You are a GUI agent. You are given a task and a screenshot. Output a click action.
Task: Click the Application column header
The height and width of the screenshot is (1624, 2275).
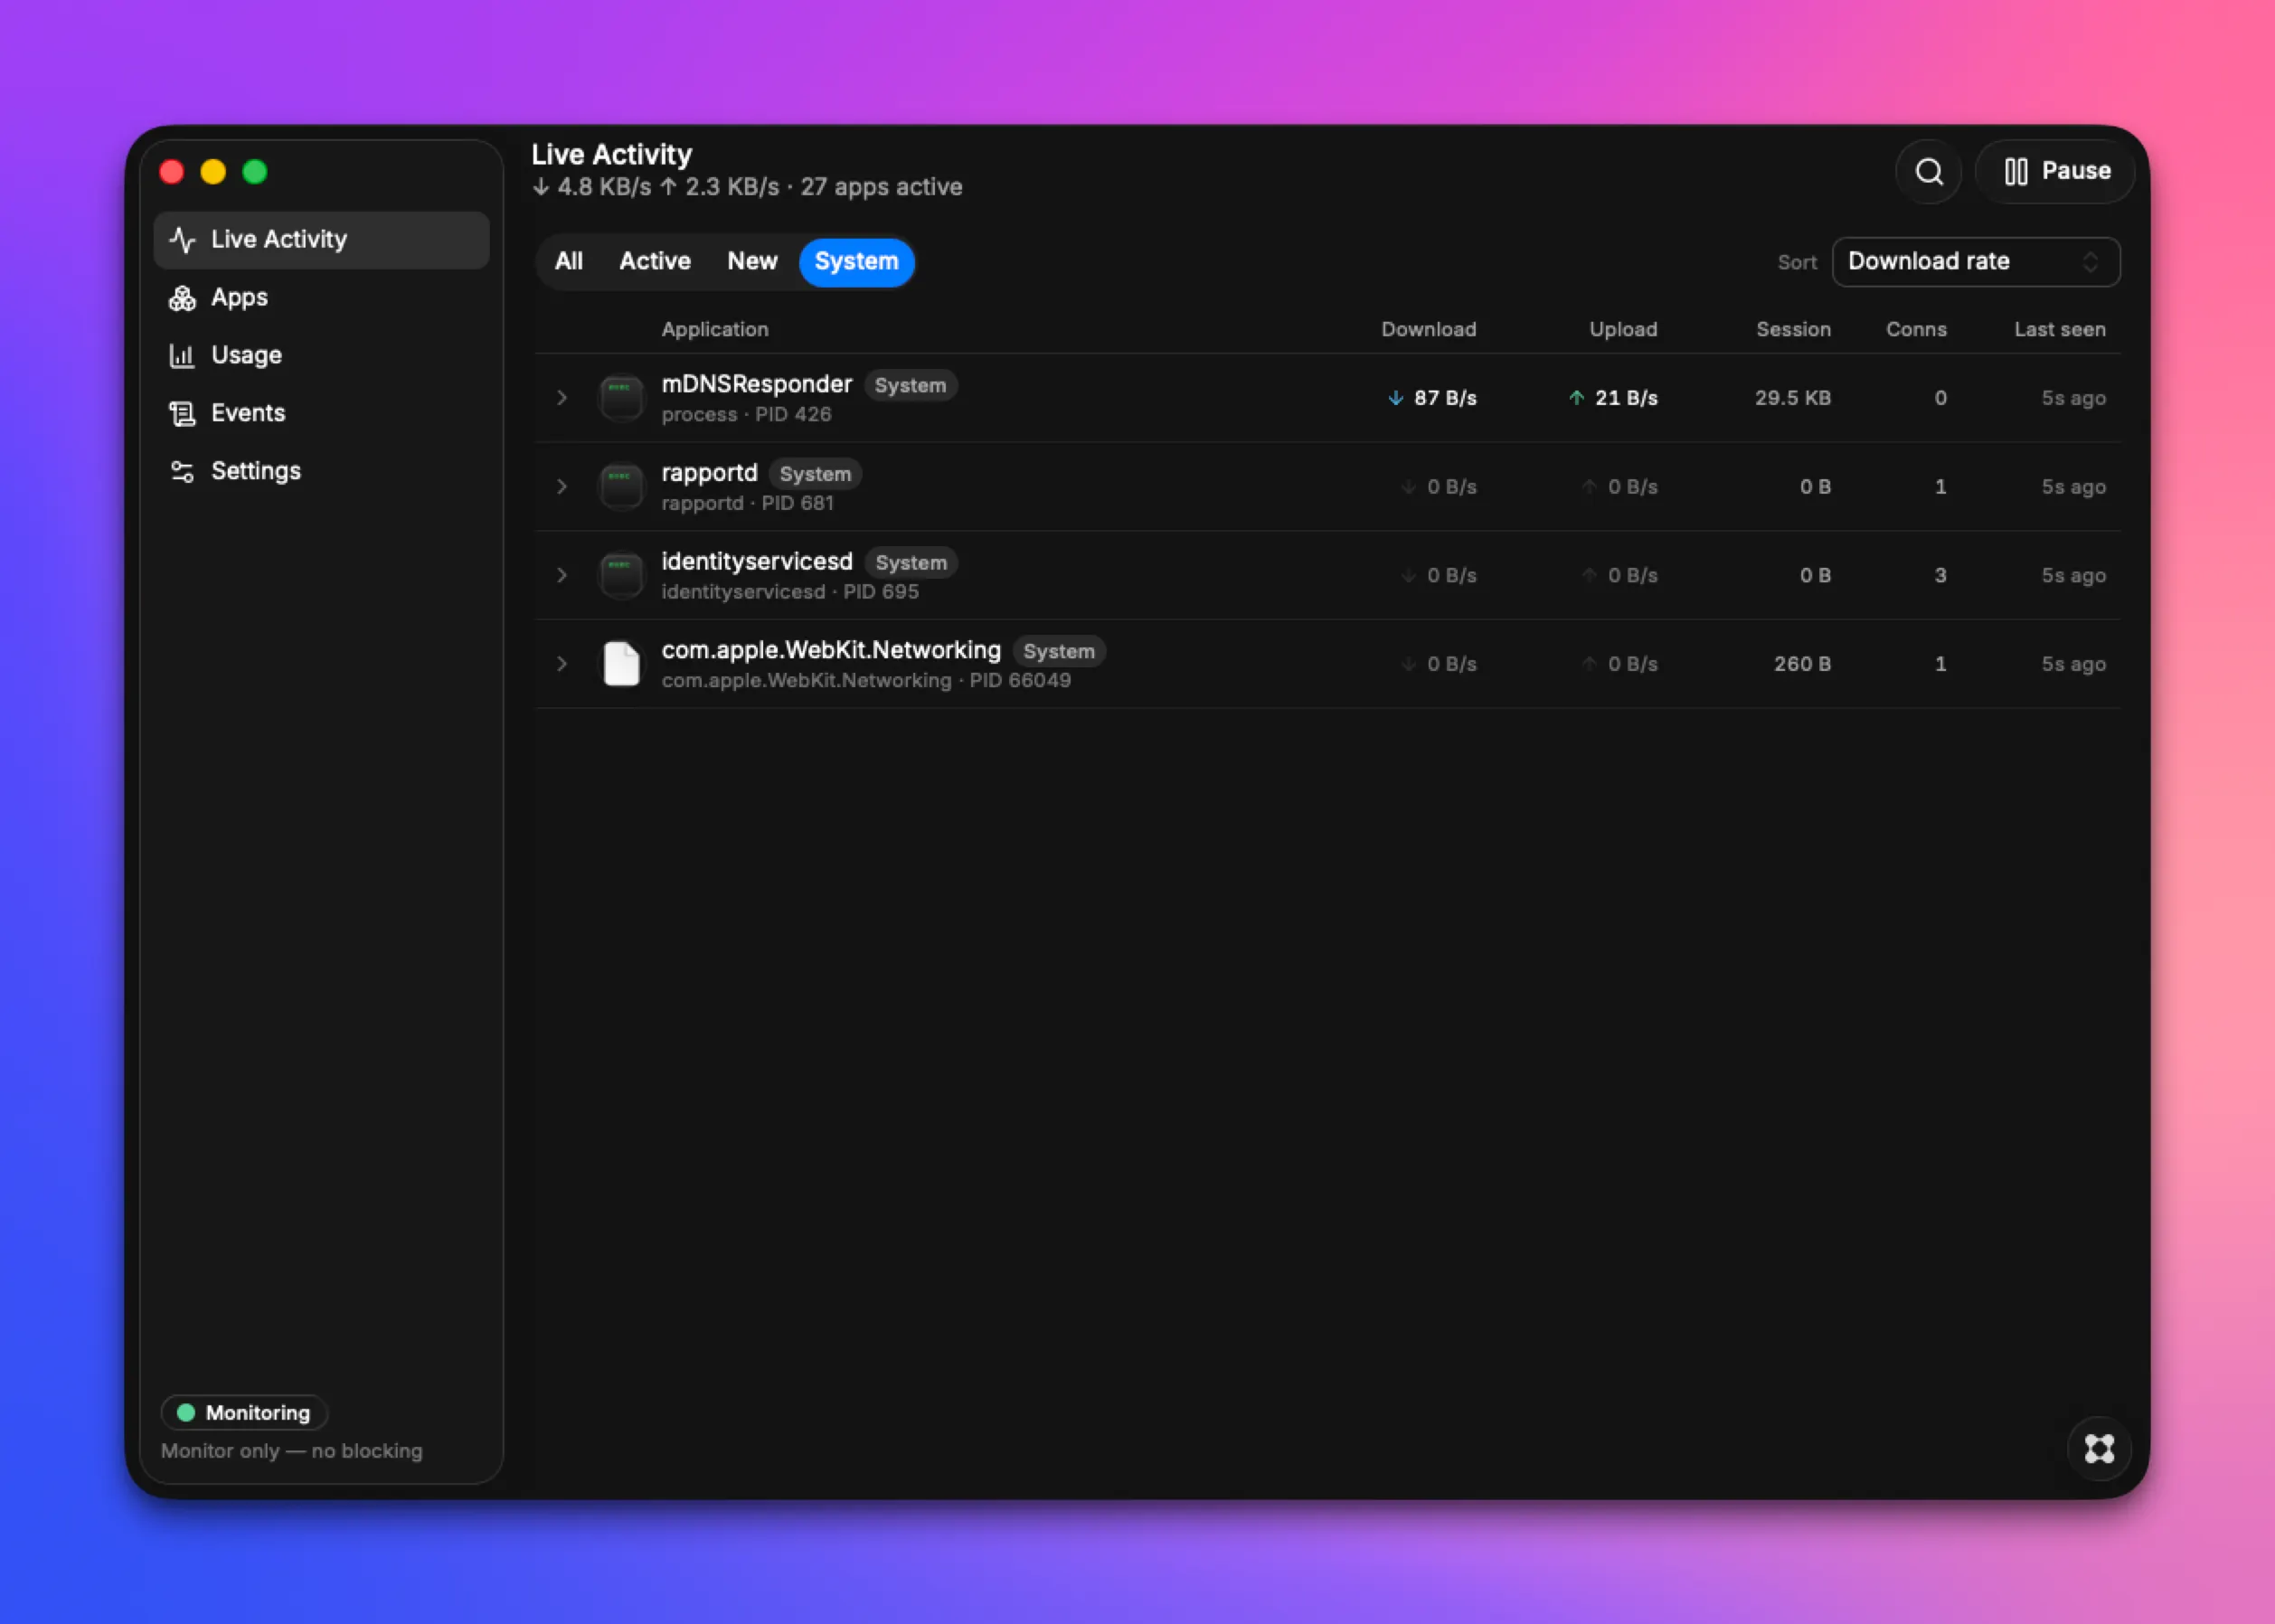click(x=715, y=330)
